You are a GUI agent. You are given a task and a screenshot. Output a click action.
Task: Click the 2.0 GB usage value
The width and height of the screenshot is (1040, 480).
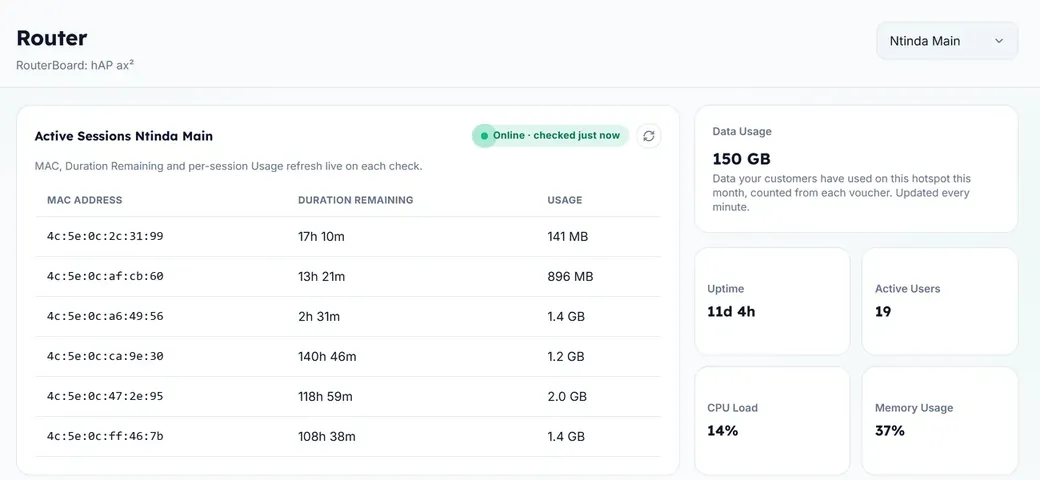(x=567, y=396)
